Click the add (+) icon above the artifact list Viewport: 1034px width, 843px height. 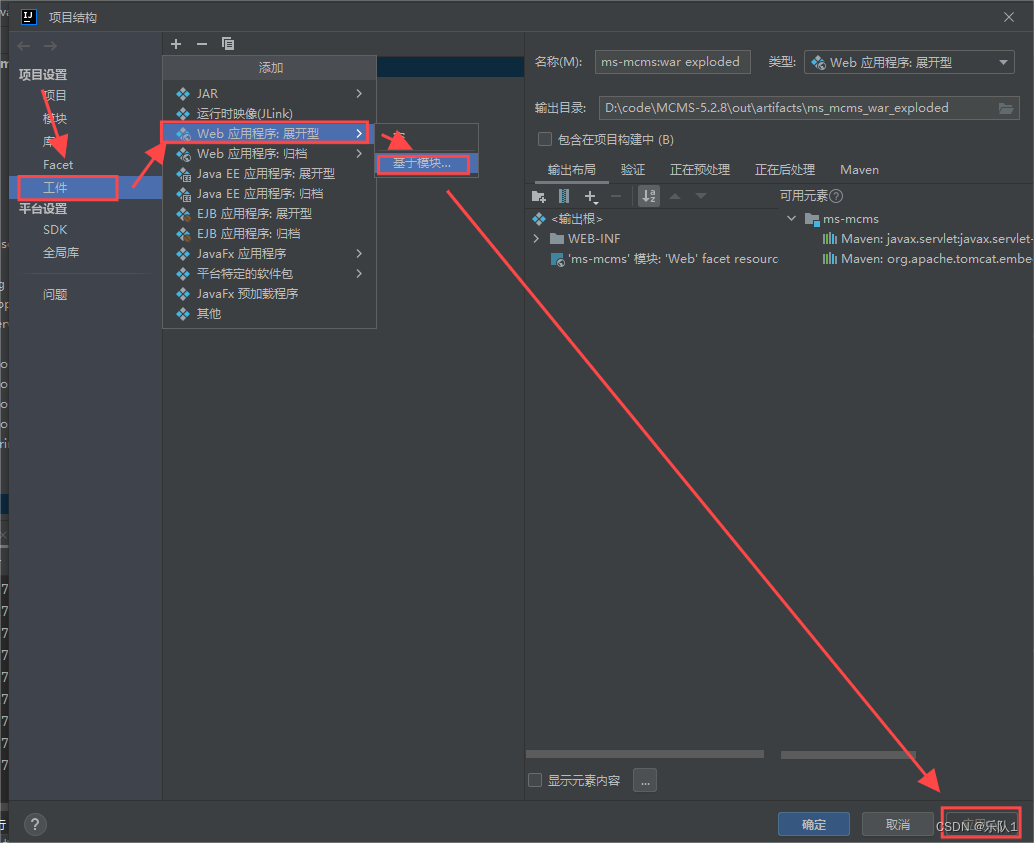(176, 43)
